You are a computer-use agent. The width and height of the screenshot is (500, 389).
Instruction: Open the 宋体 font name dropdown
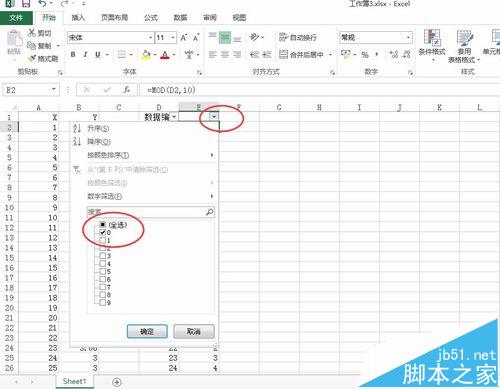(x=151, y=38)
